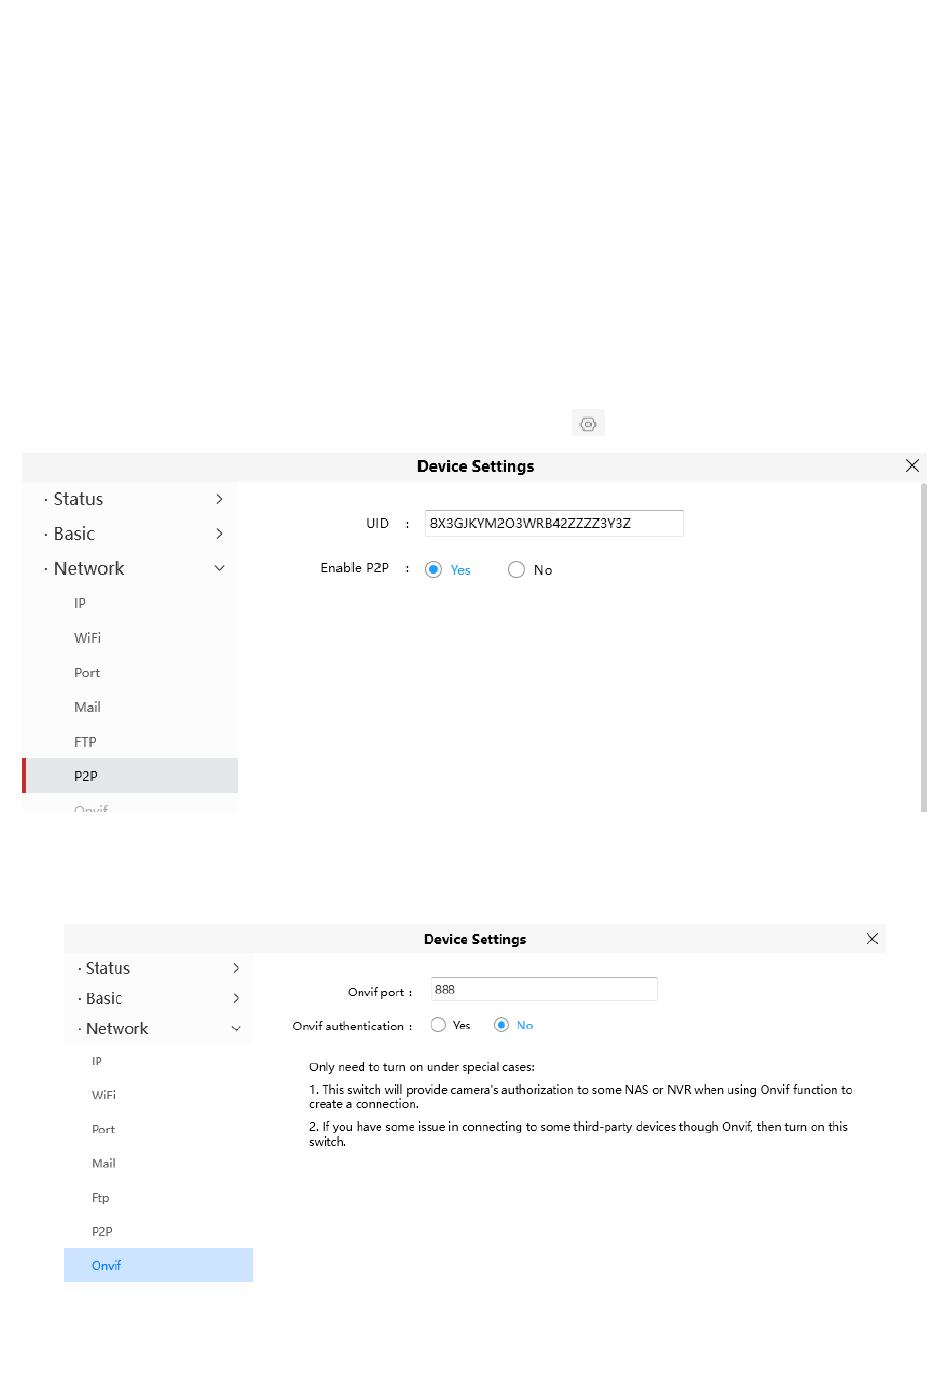This screenshot has width=950, height=1387.
Task: Collapse Network section in lower dialog
Action: (x=236, y=1028)
